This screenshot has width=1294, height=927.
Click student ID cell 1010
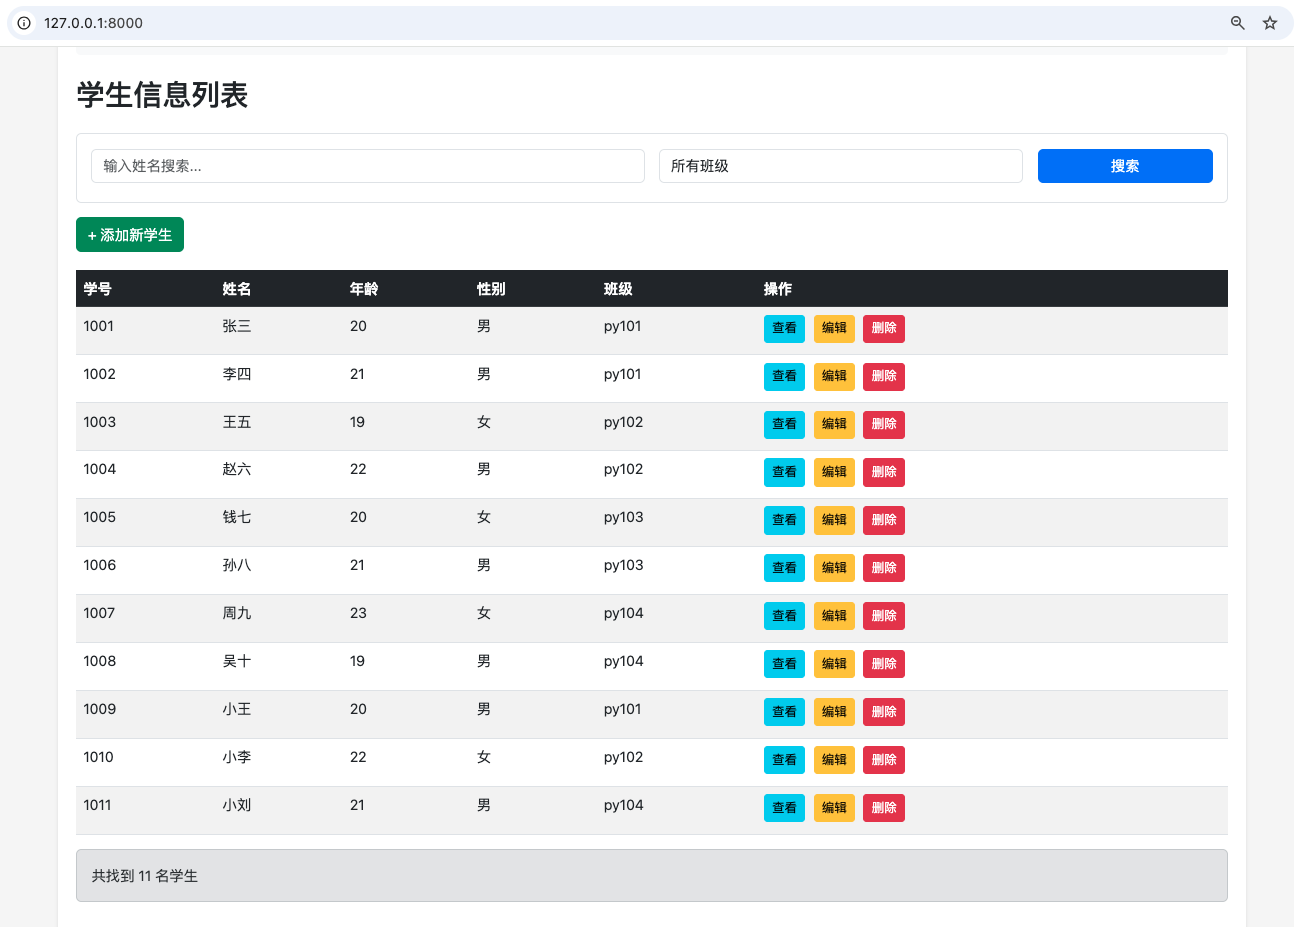click(98, 757)
